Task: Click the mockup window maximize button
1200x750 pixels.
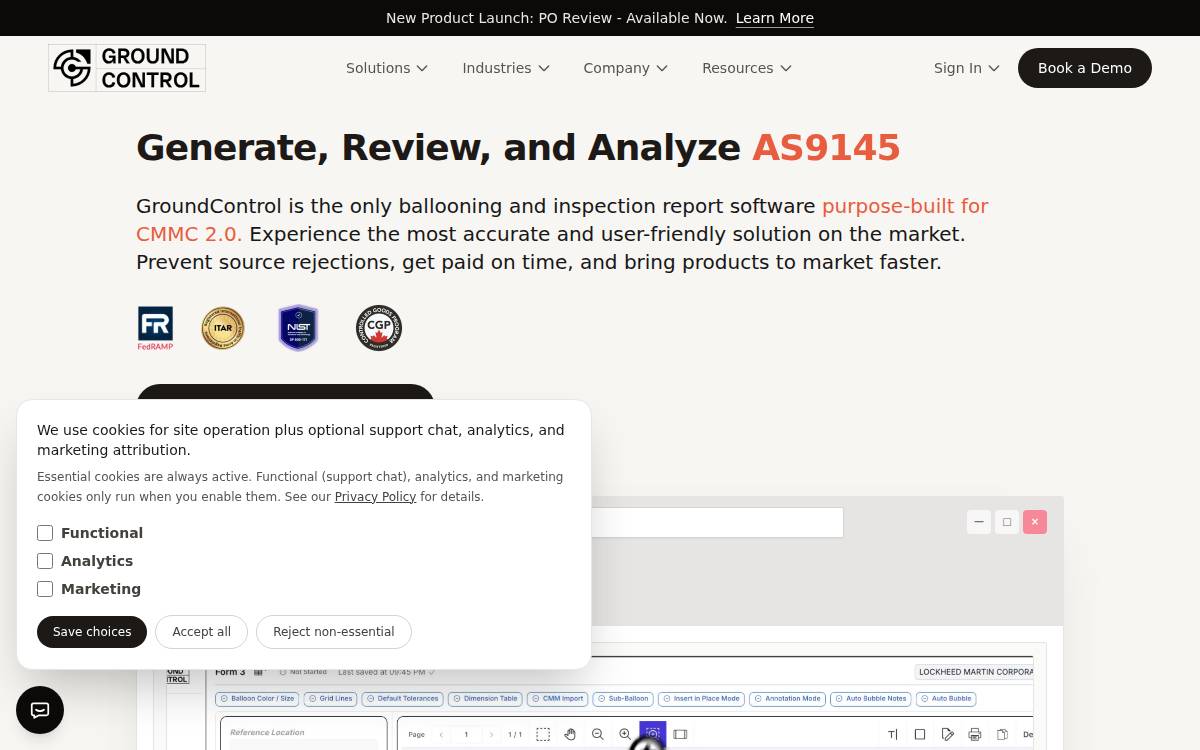Action: coord(1007,522)
